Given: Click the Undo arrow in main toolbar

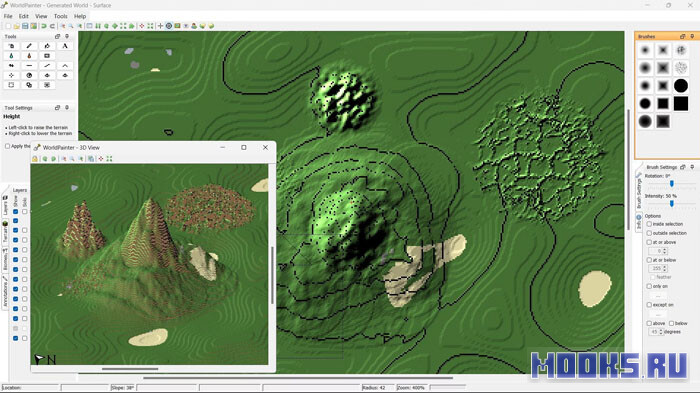Looking at the screenshot, I should 44,26.
